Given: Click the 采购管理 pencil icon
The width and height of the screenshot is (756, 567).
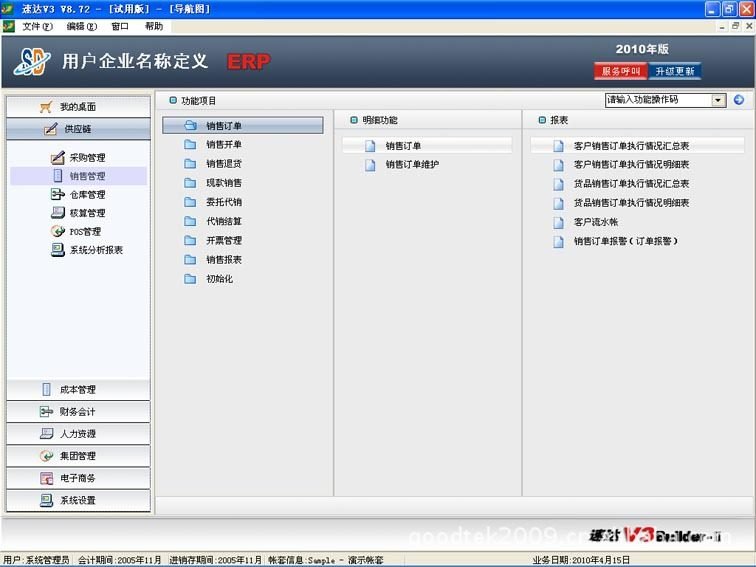Looking at the screenshot, I should coord(57,157).
